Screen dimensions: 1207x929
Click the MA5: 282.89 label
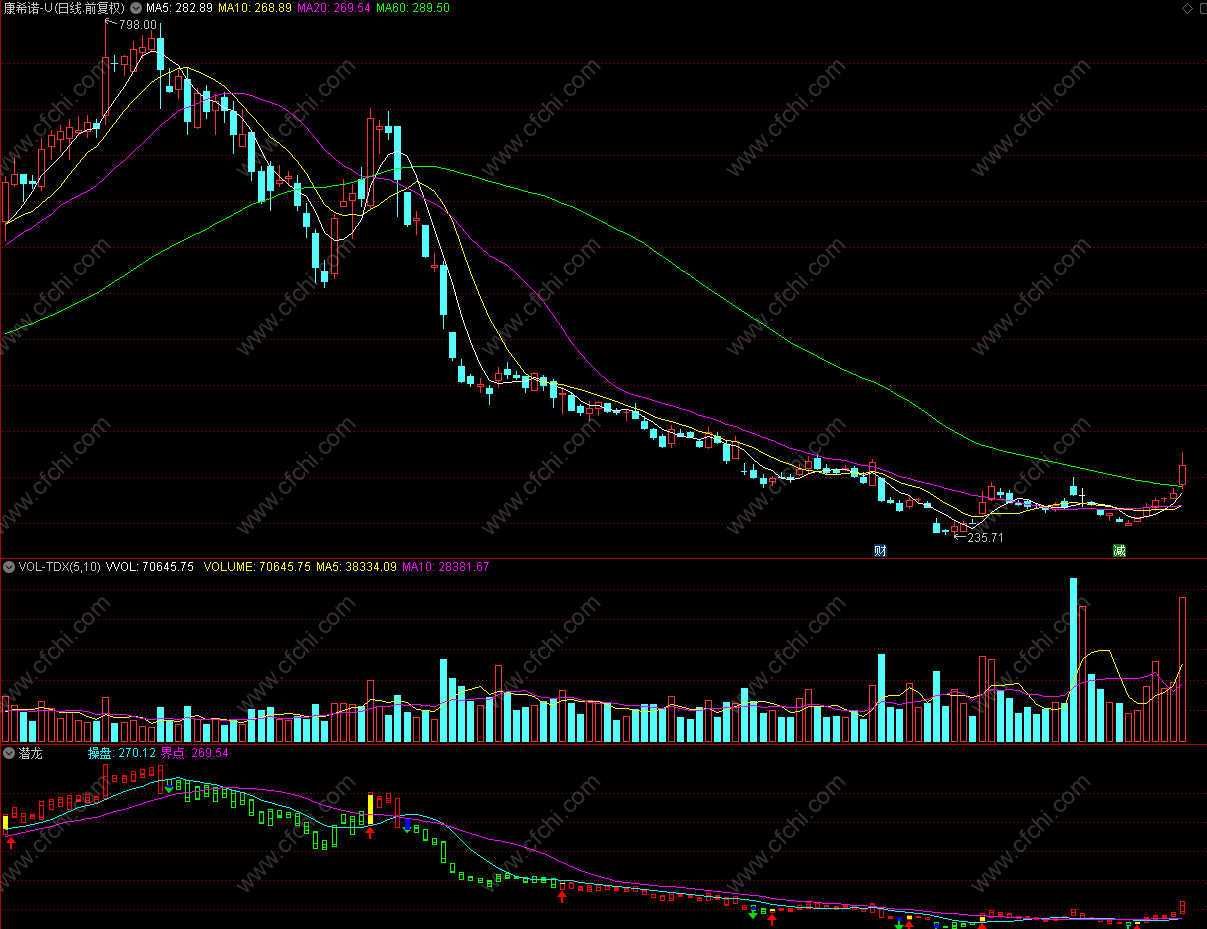(178, 7)
